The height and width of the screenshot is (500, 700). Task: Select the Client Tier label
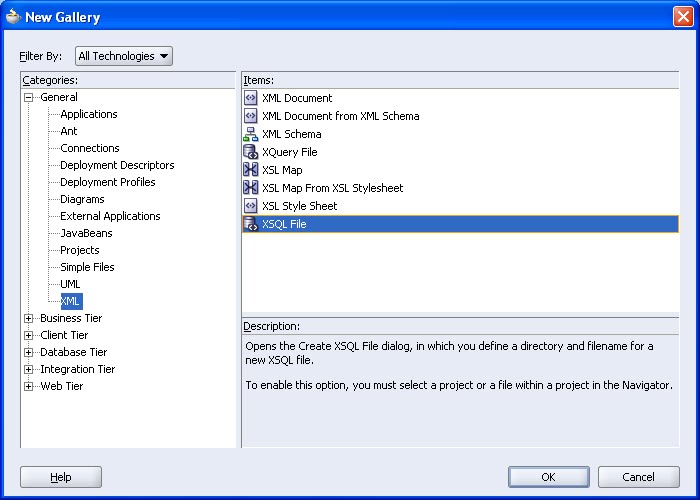pos(64,335)
